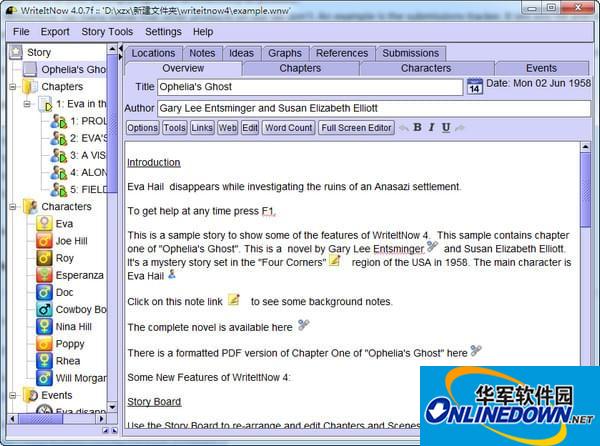Click character icon after Eva Hail
The image size is (600, 446).
point(172,274)
